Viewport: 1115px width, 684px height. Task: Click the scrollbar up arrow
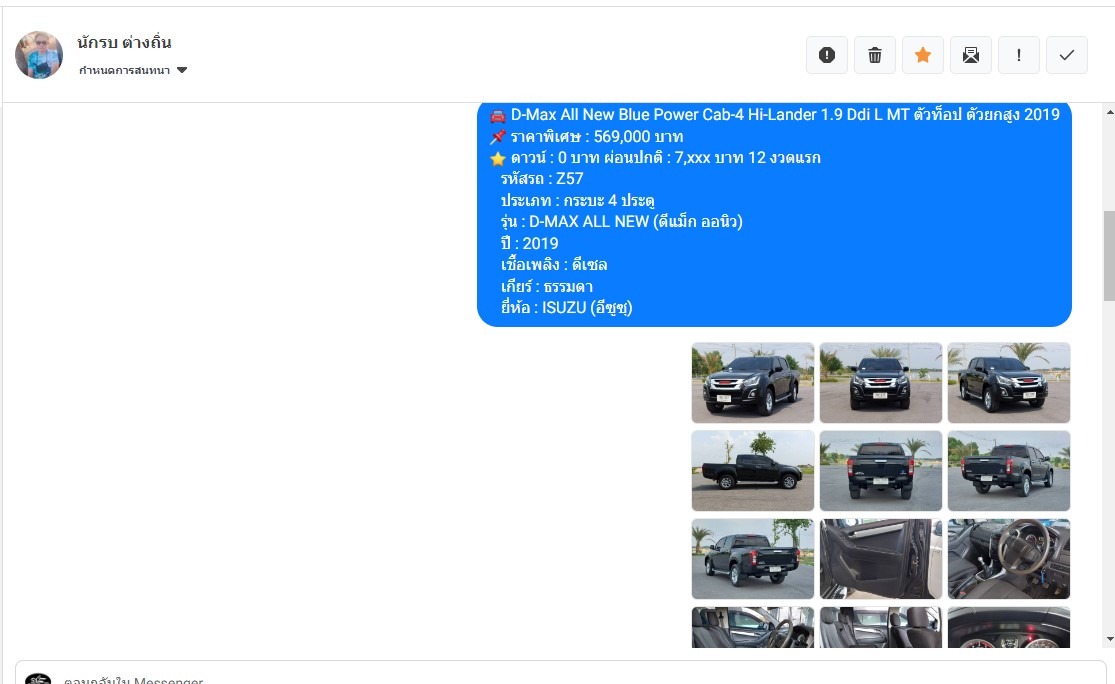pyautogui.click(x=1109, y=112)
